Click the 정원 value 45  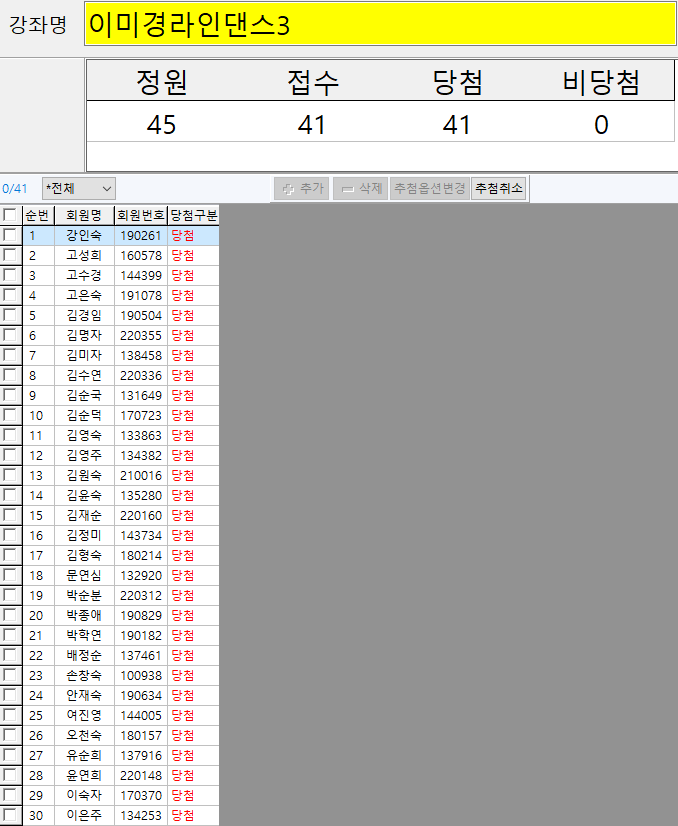click(161, 125)
